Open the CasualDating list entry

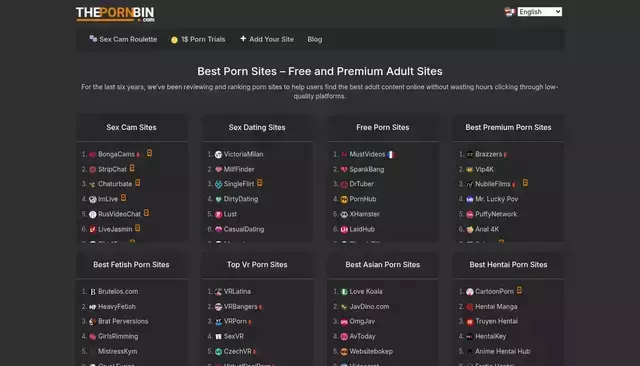tap(244, 229)
